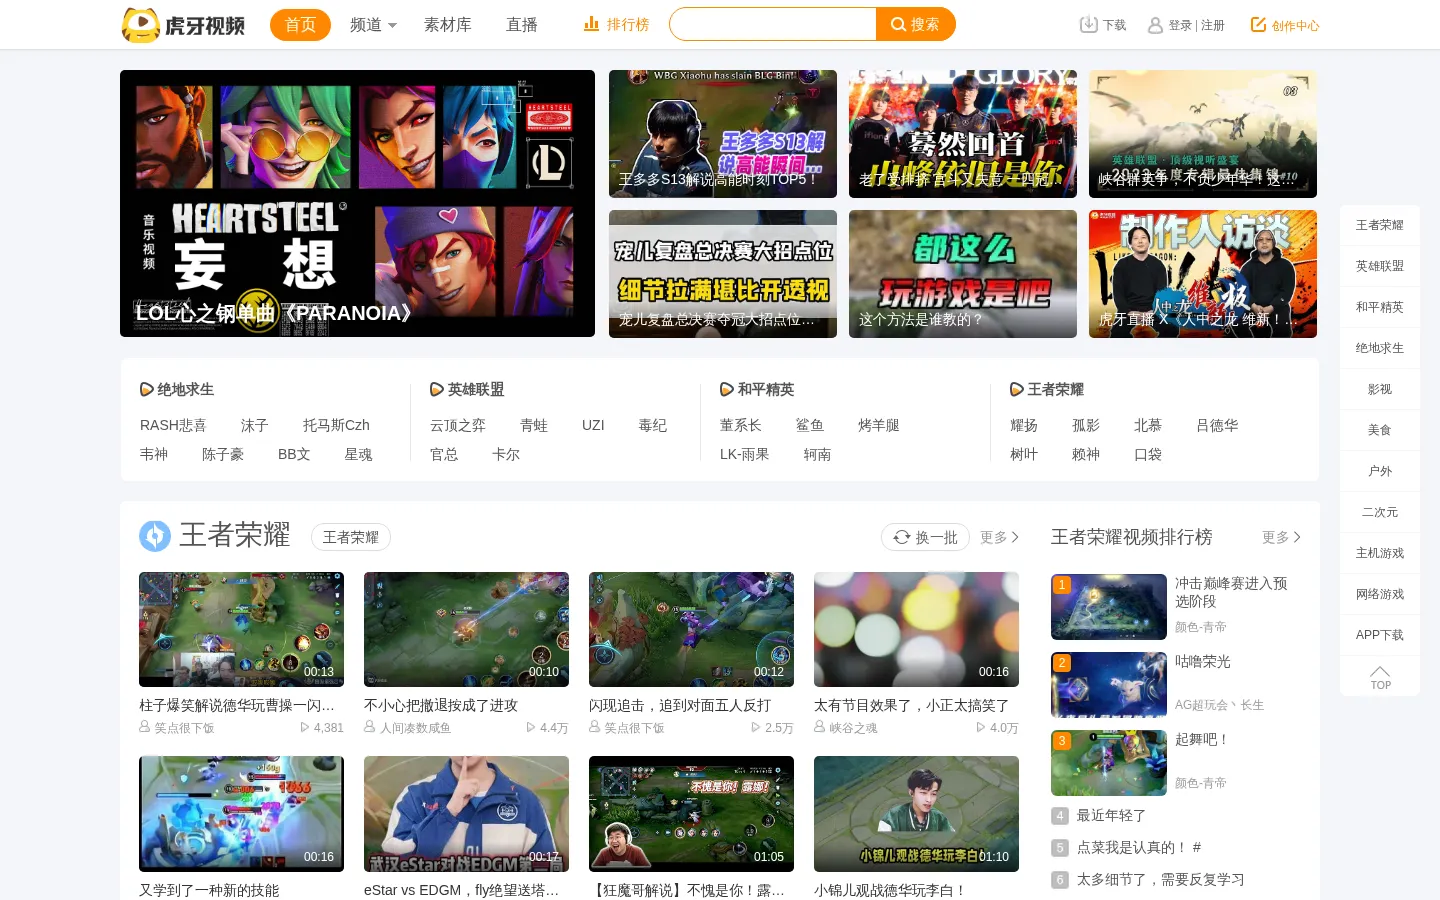Open the 又学到了一种新的技能 thumbnail
This screenshot has height=900, width=1440.
pos(241,814)
